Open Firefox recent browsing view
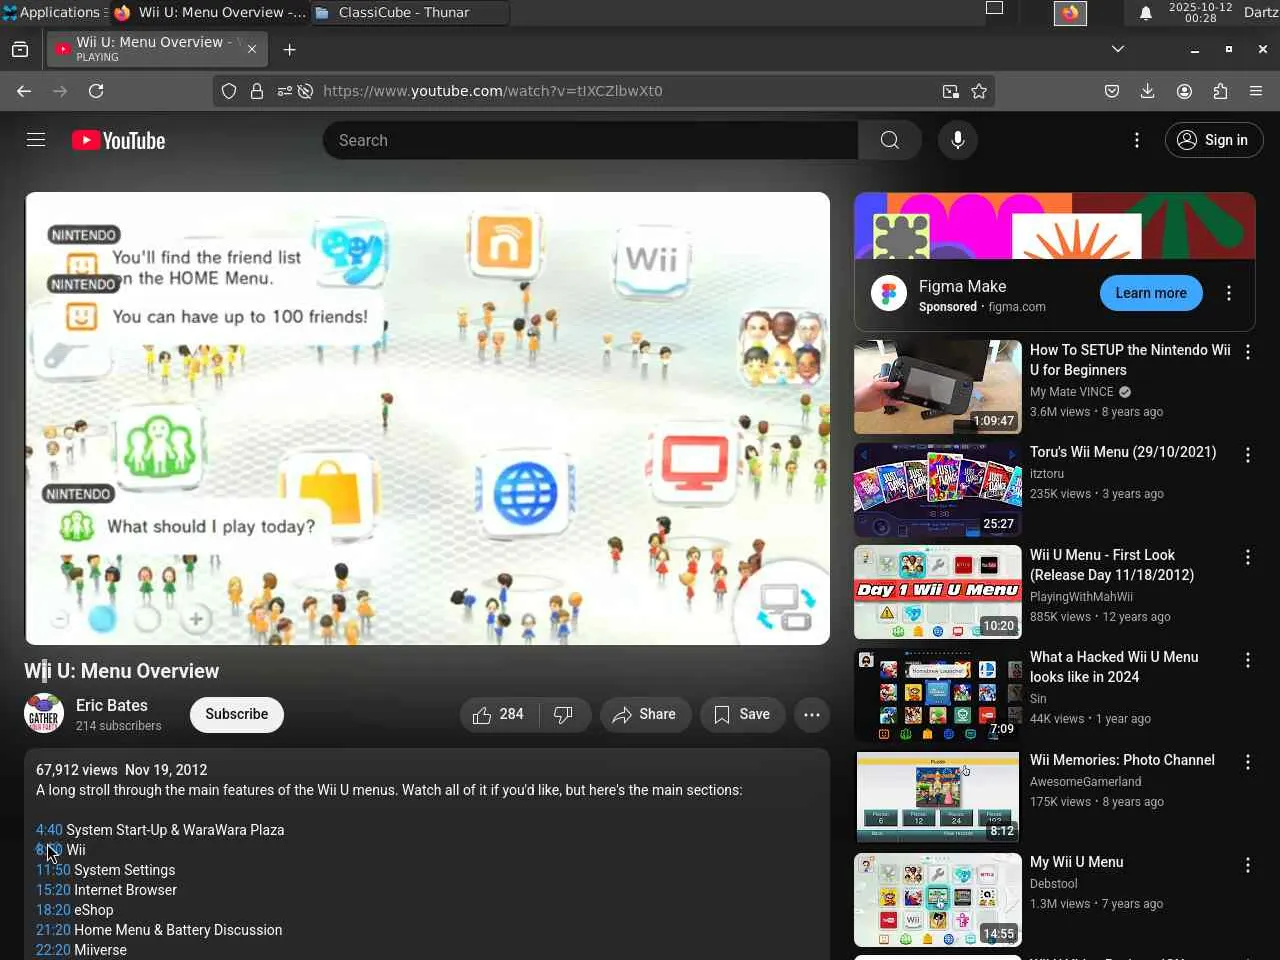 point(20,49)
